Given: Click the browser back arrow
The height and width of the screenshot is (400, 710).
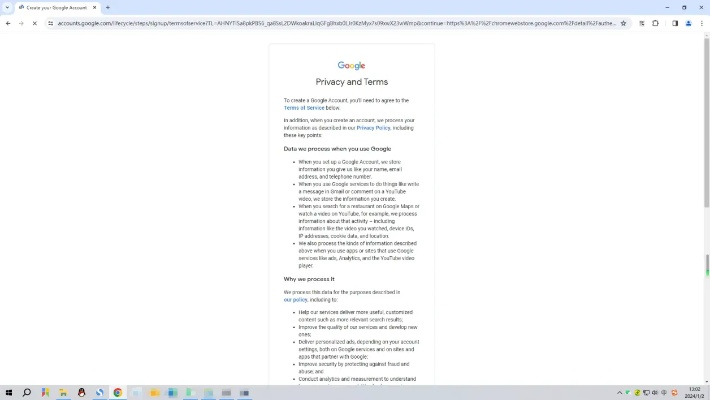Looking at the screenshot, I should tap(8, 23).
